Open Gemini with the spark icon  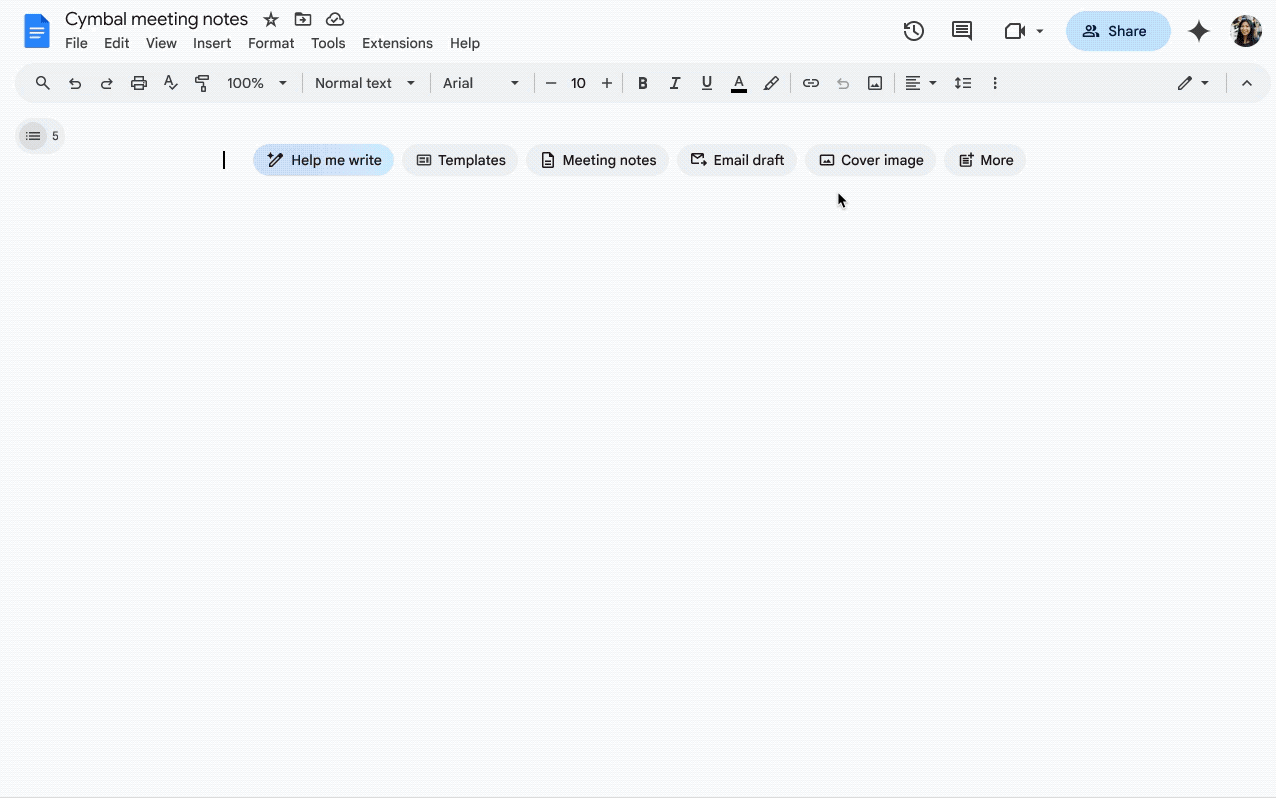1198,31
